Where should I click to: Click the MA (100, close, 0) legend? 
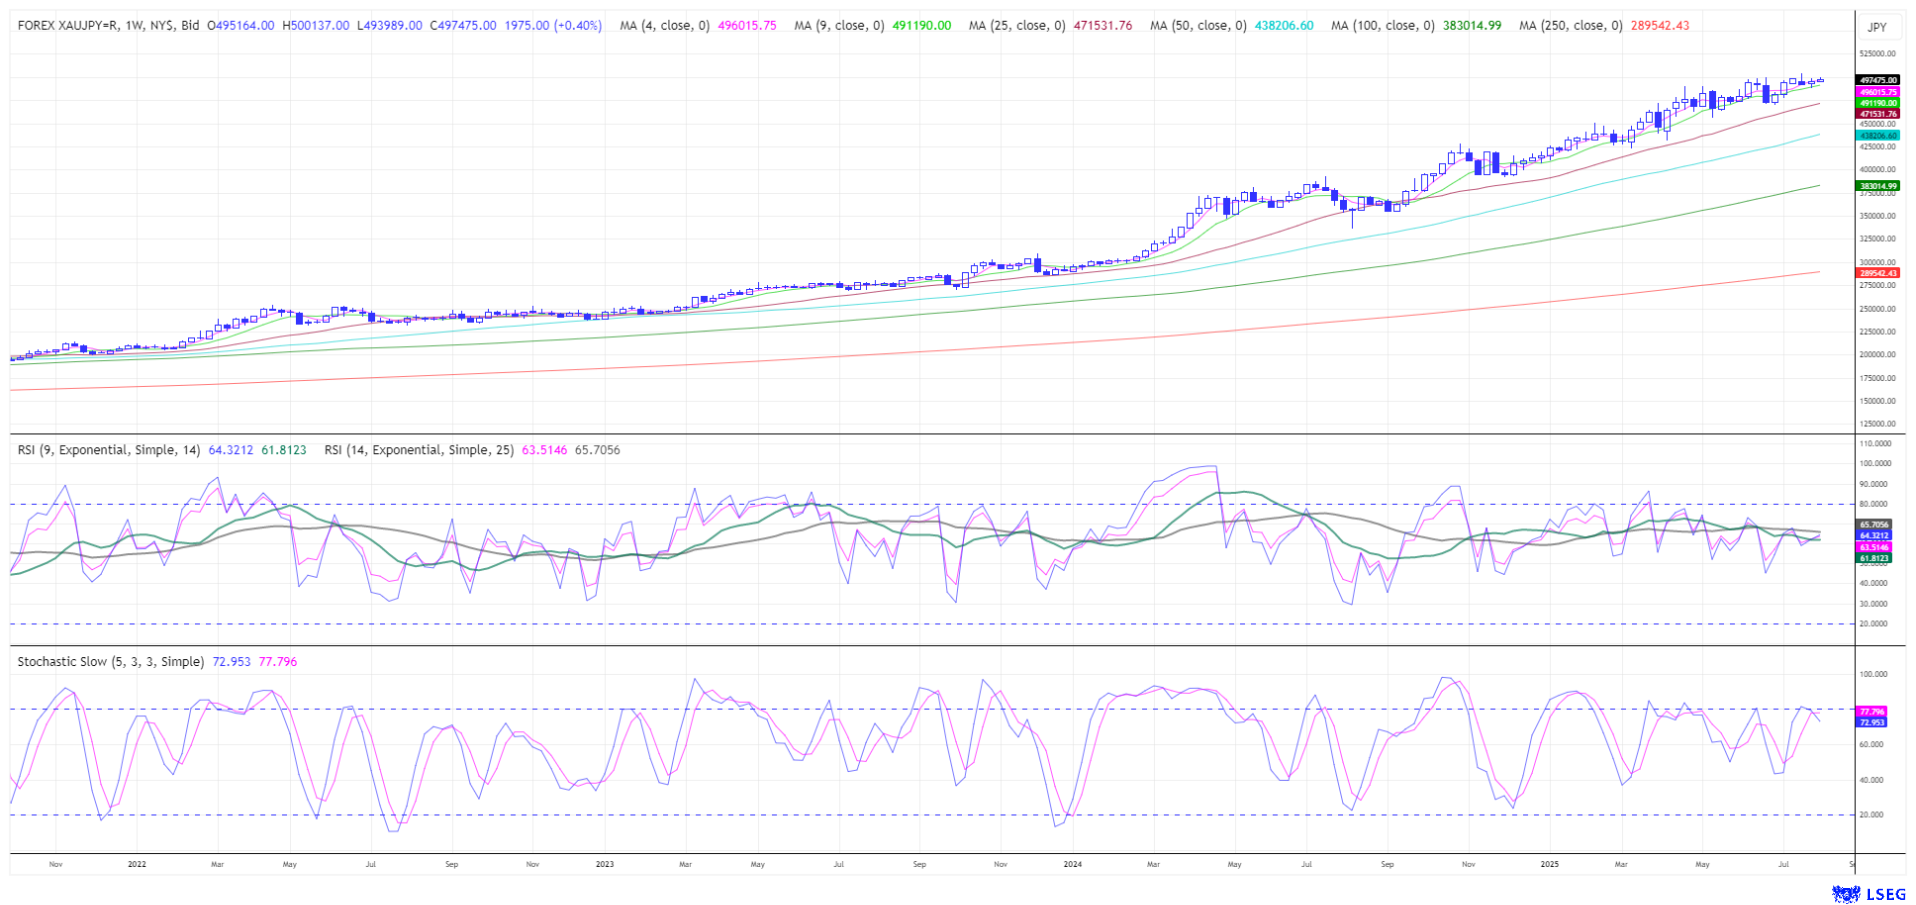click(1382, 26)
